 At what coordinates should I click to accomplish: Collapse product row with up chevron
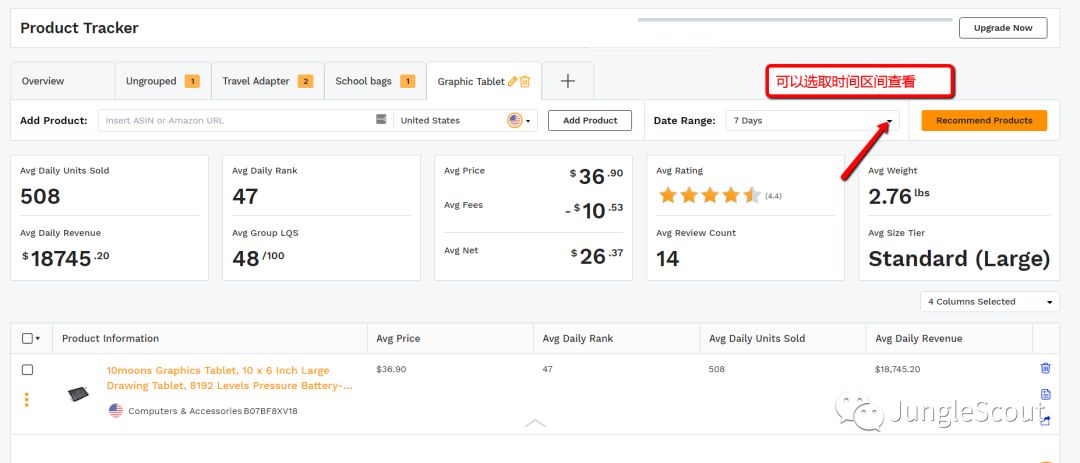click(x=535, y=423)
